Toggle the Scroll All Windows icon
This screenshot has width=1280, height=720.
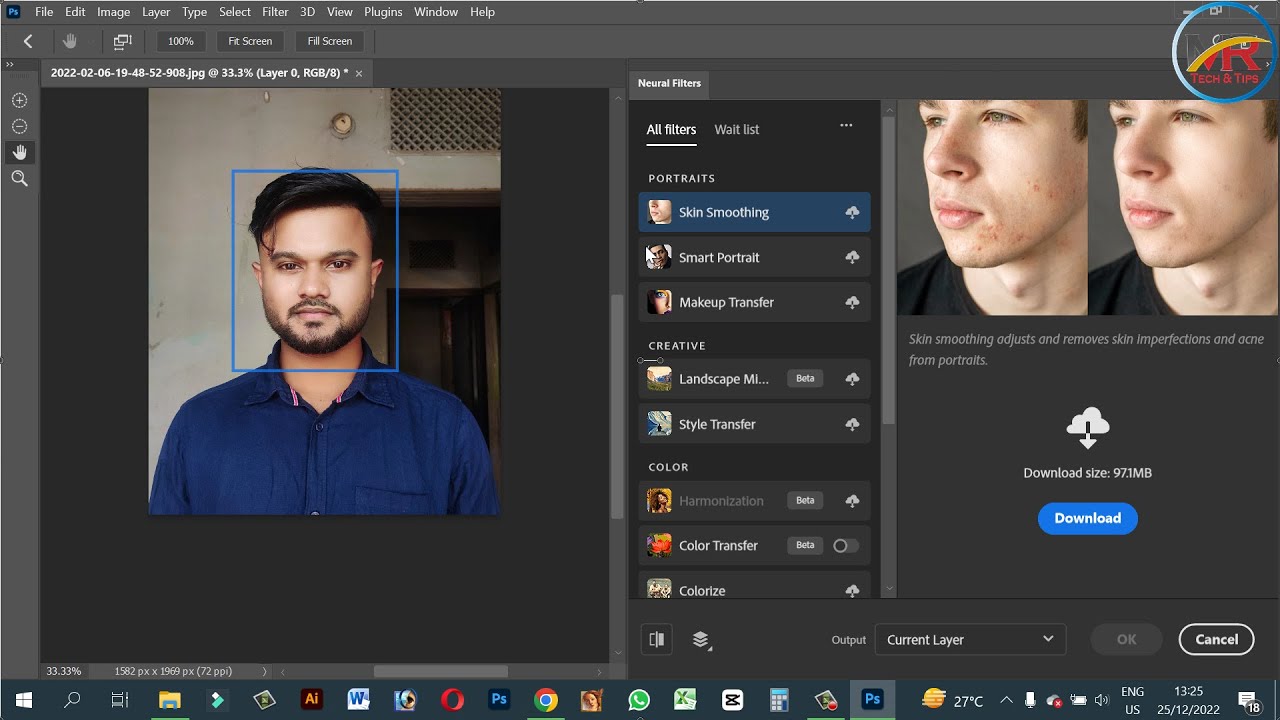click(x=122, y=41)
